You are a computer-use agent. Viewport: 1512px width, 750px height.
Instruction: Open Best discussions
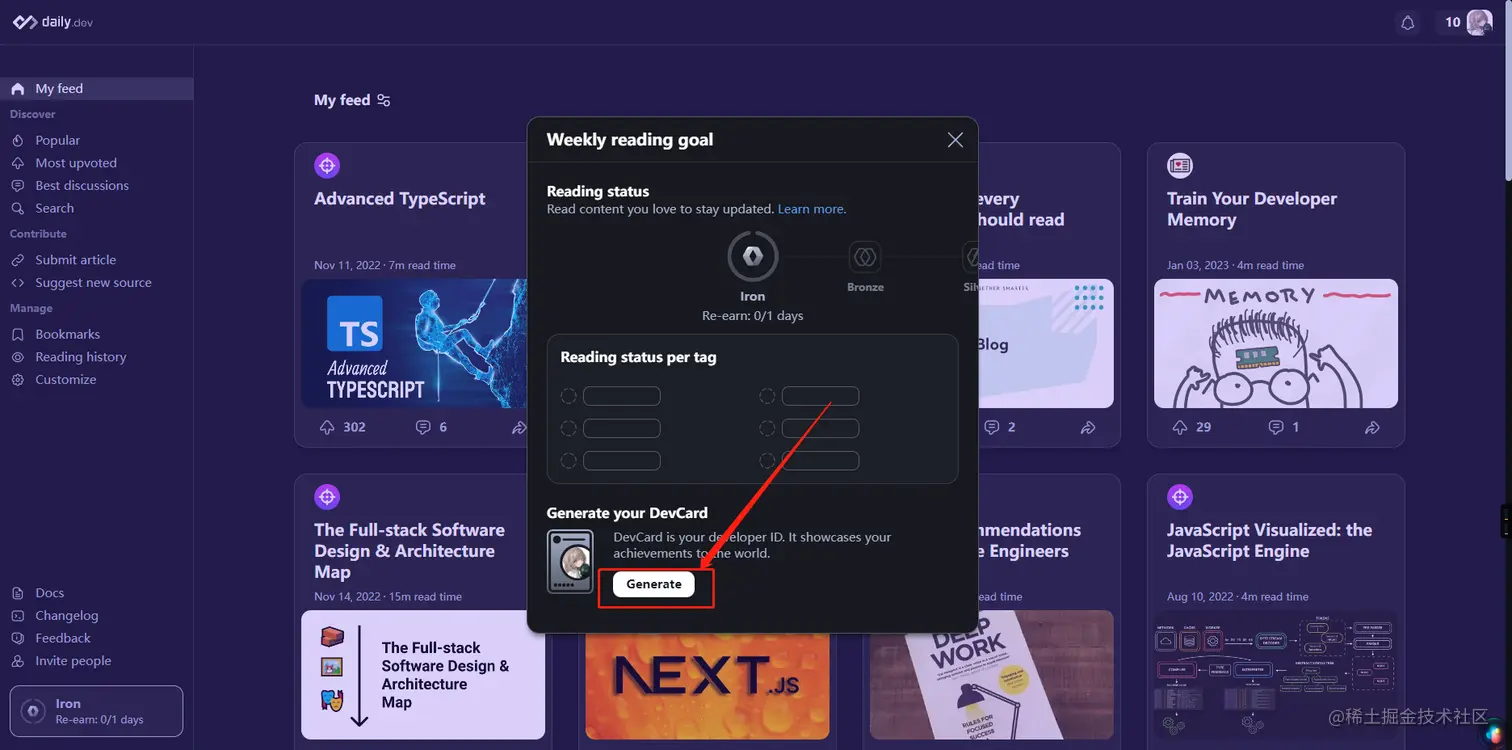(x=82, y=186)
